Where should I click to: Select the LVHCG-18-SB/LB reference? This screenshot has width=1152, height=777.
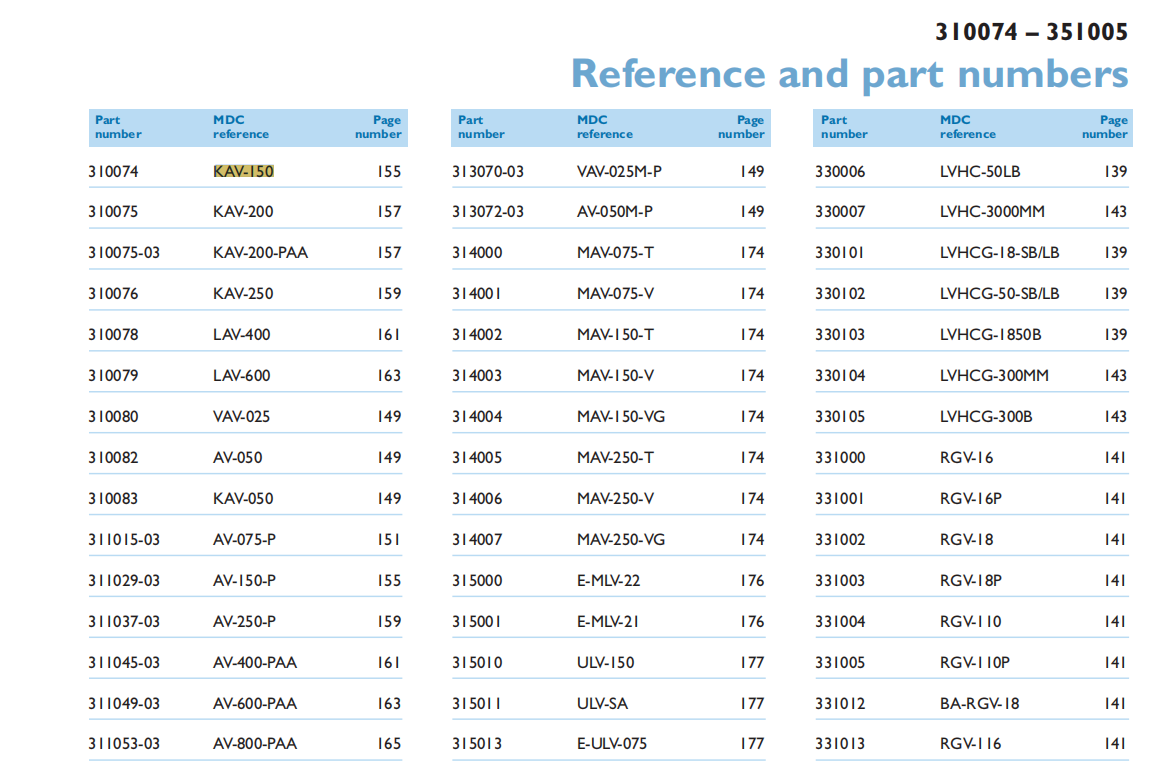pos(1000,253)
